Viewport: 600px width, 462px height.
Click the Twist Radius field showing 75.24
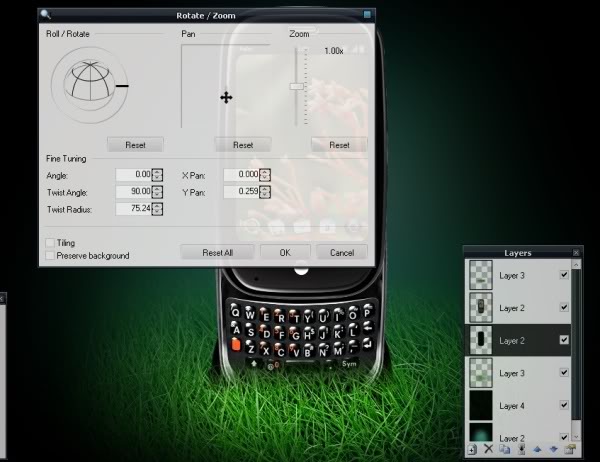tap(134, 209)
